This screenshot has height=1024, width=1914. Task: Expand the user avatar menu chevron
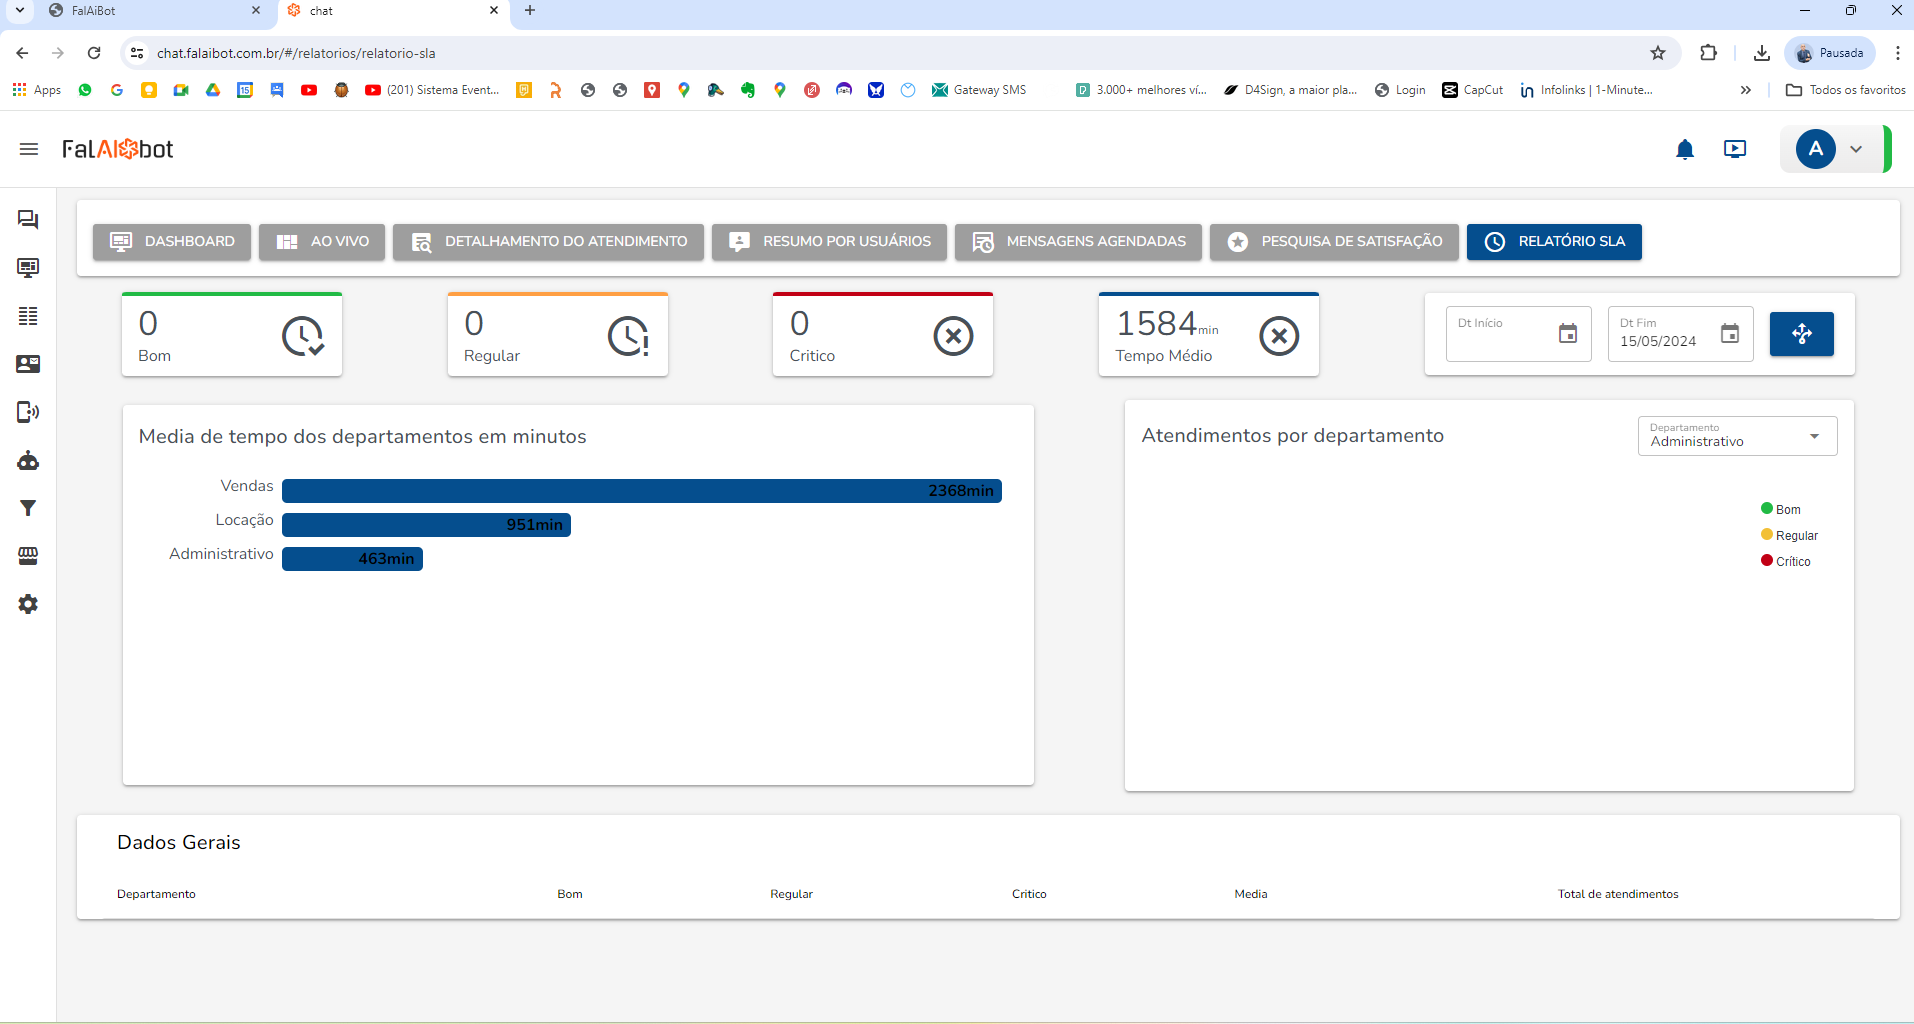[1856, 149]
